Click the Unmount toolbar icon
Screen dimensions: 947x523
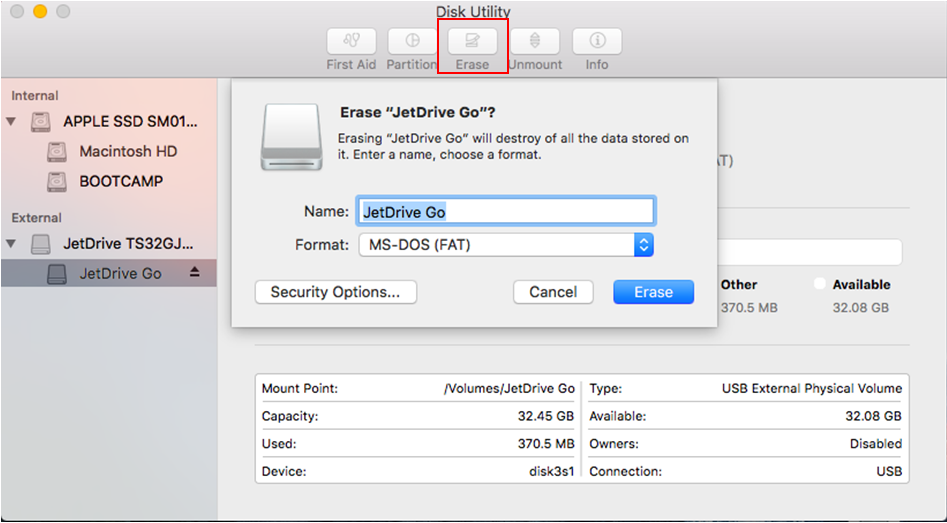click(535, 41)
